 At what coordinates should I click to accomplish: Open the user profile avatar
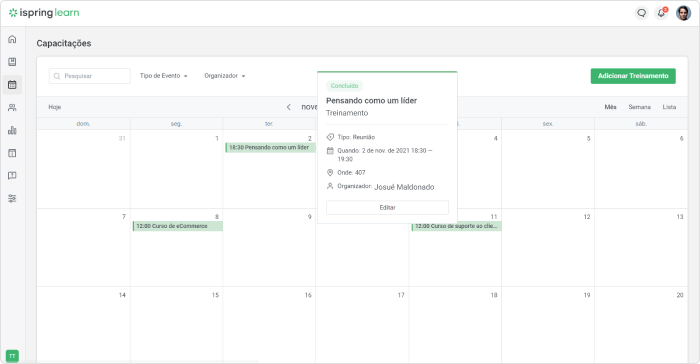(x=683, y=13)
